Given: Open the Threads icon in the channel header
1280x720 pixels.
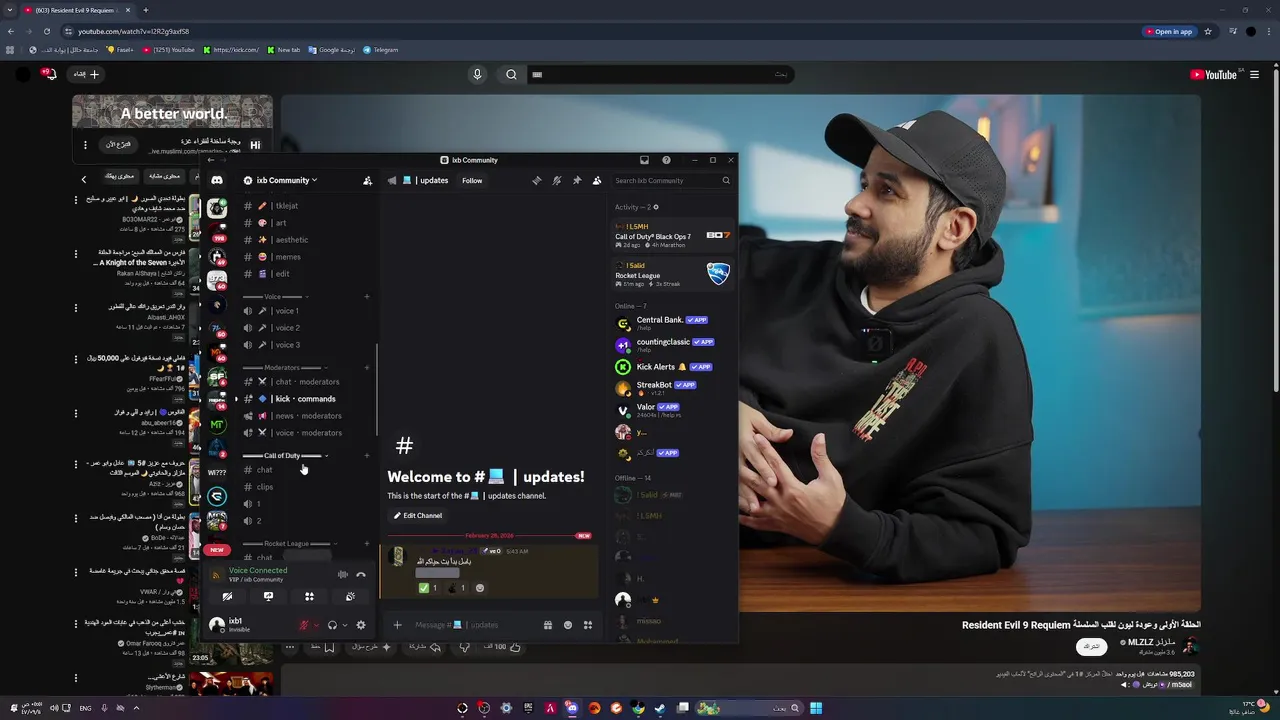Looking at the screenshot, I should coord(537,181).
